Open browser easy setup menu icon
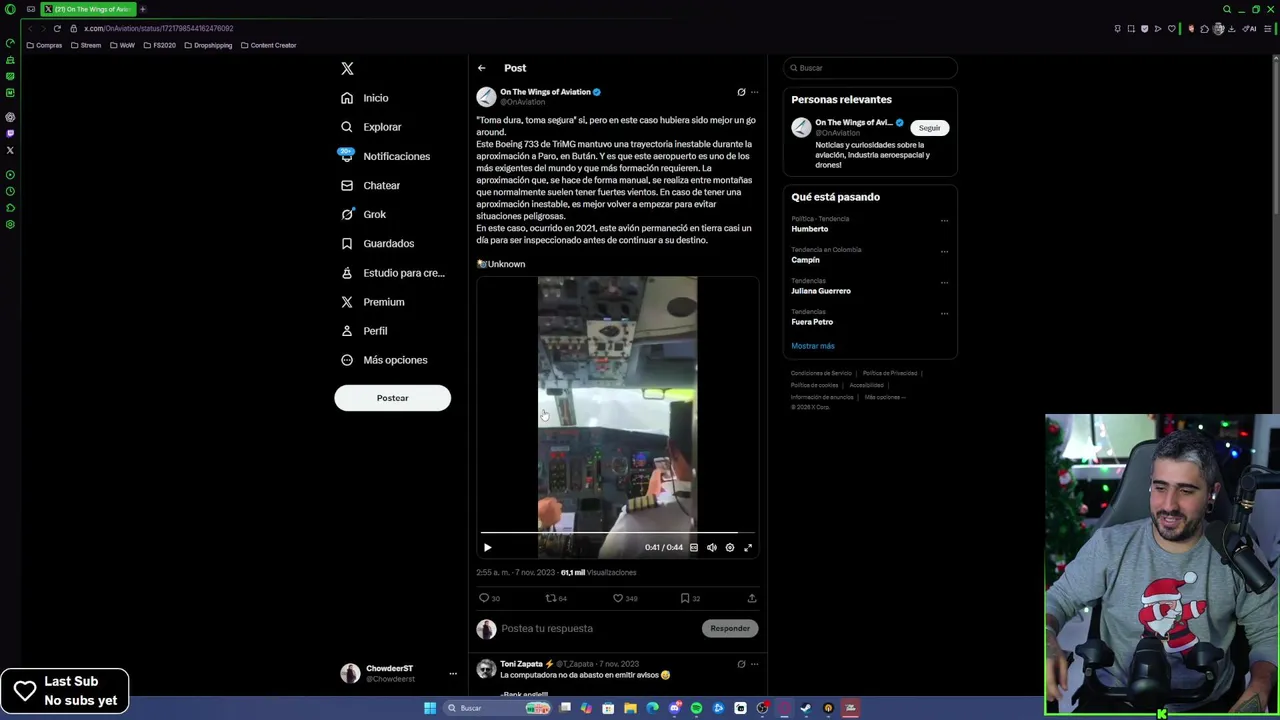 pyautogui.click(x=1270, y=29)
